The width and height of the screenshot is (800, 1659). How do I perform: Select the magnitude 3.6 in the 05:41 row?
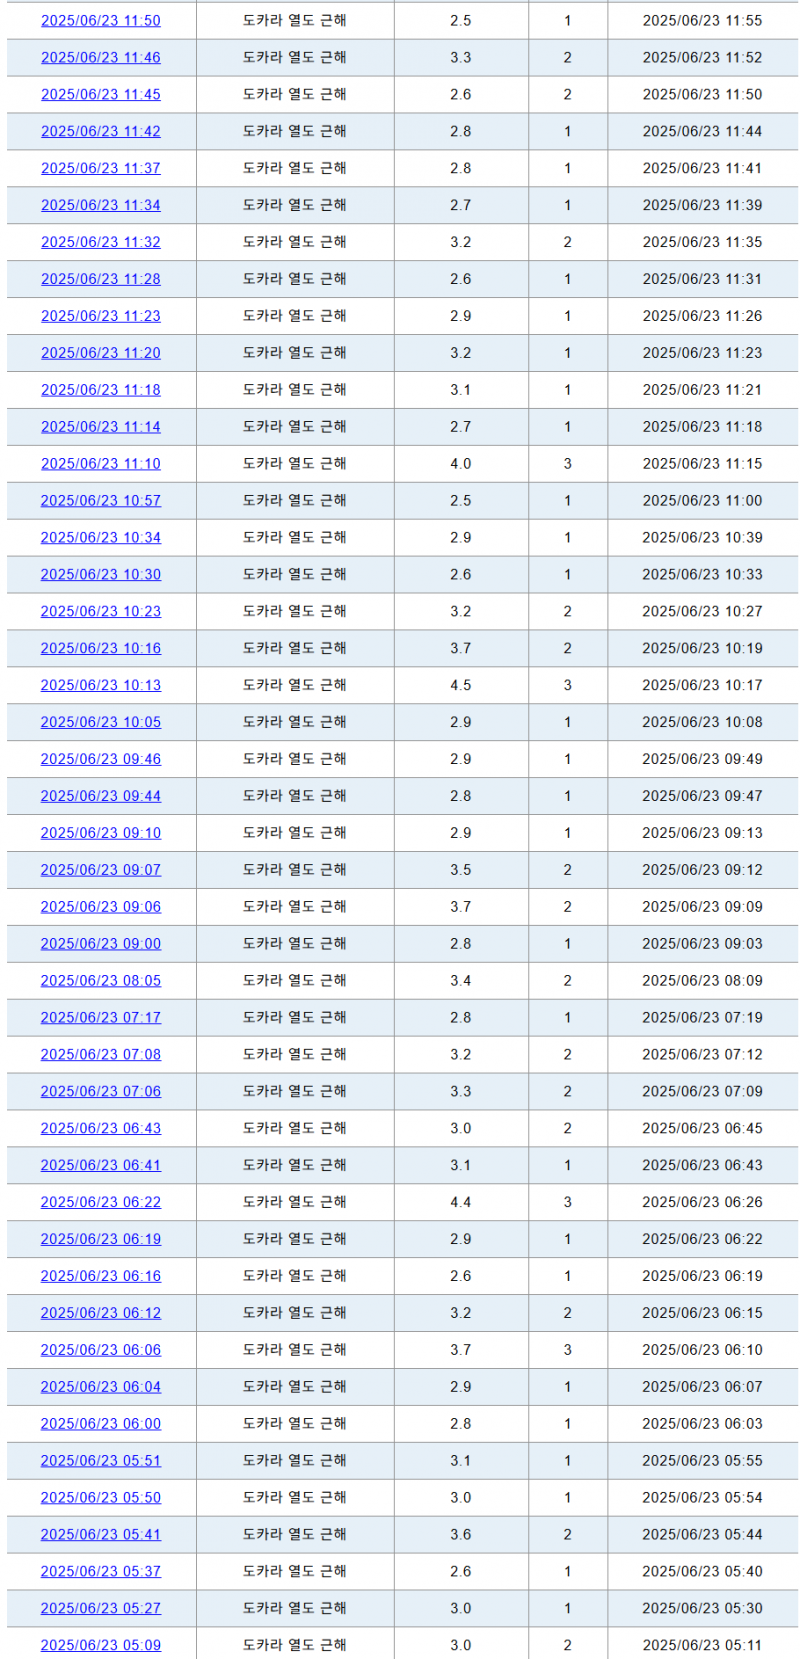tap(461, 1537)
